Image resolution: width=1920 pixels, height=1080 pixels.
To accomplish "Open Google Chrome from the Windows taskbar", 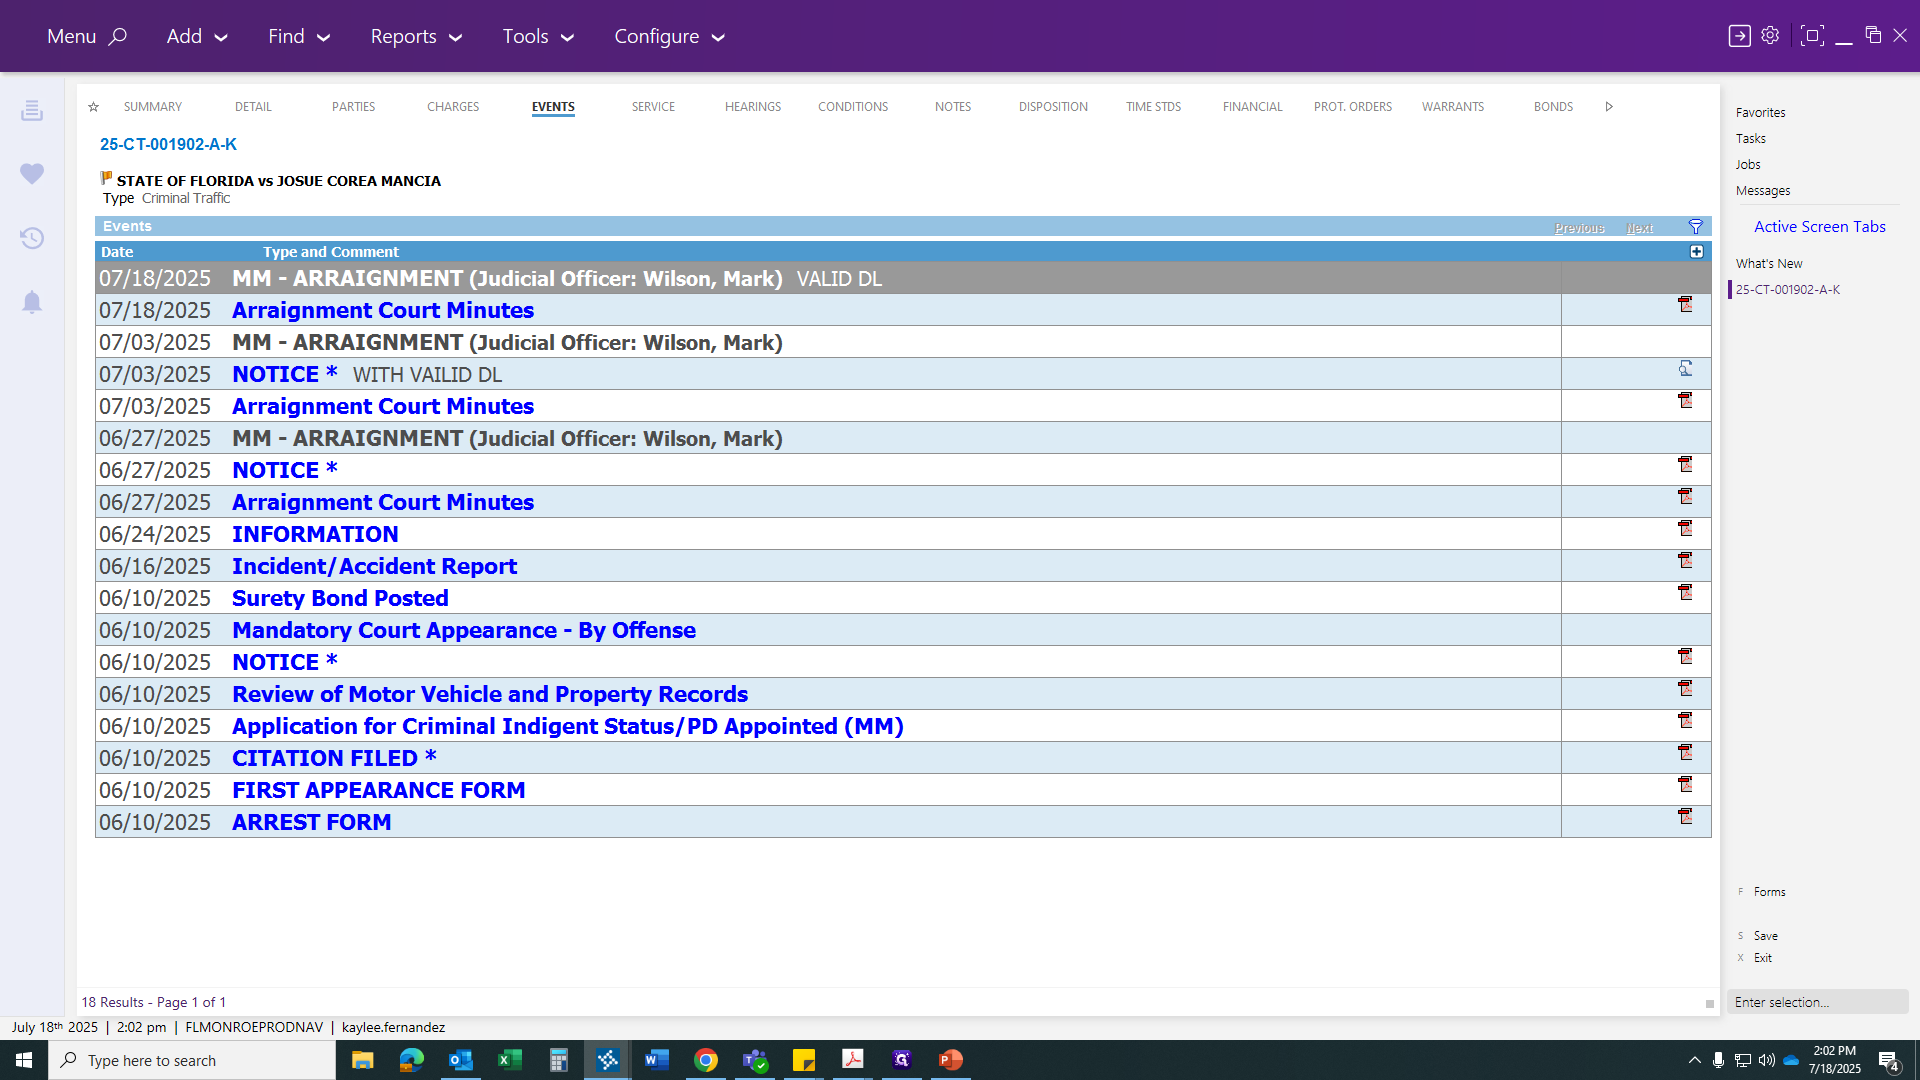I will point(706,1060).
